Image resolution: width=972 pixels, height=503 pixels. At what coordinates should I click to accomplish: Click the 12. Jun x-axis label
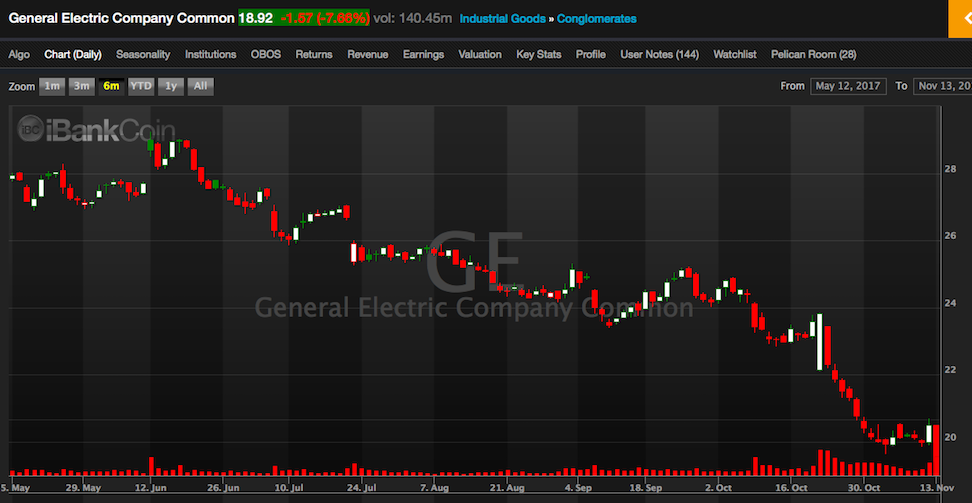coord(151,487)
